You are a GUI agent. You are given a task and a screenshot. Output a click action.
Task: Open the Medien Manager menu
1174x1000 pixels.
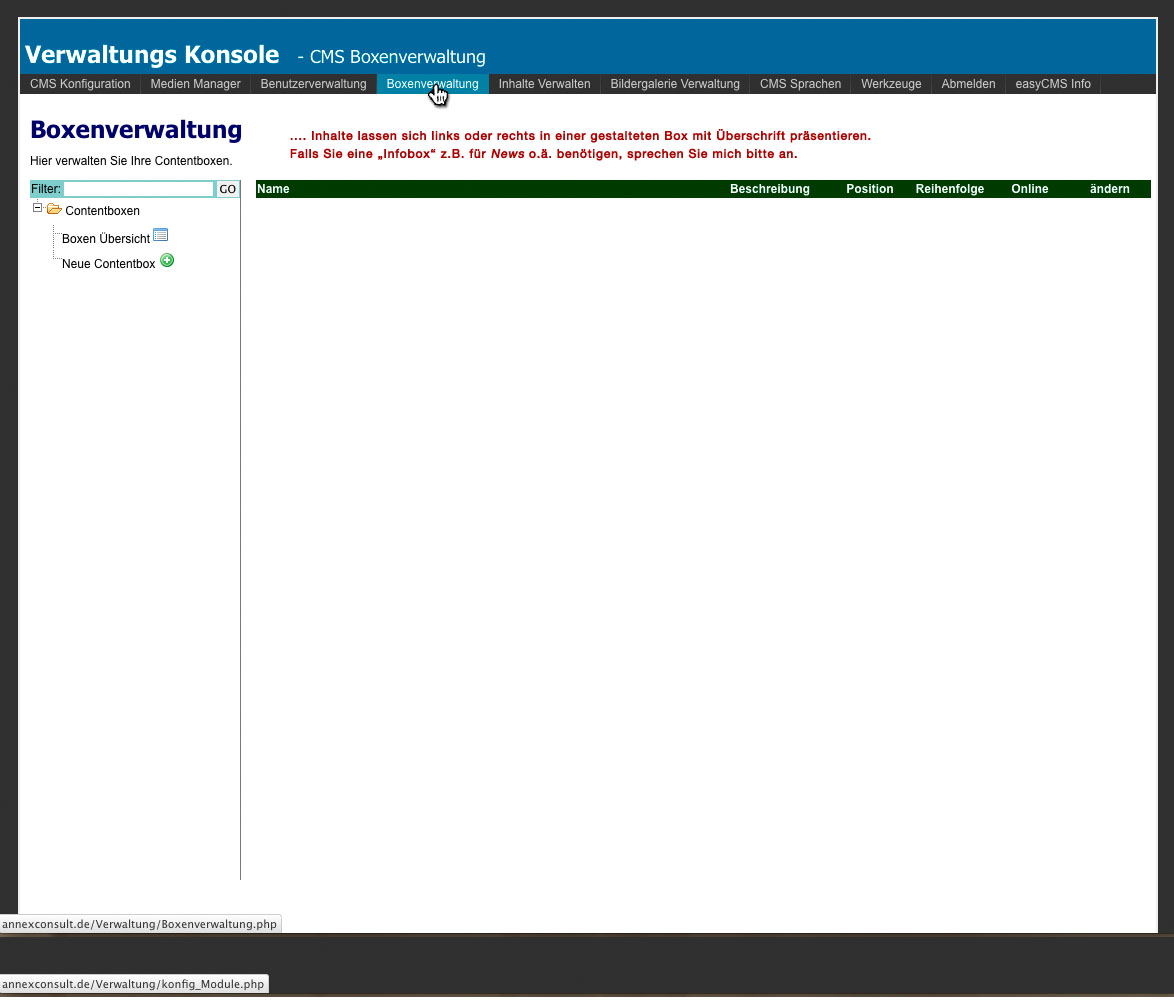[x=195, y=84]
